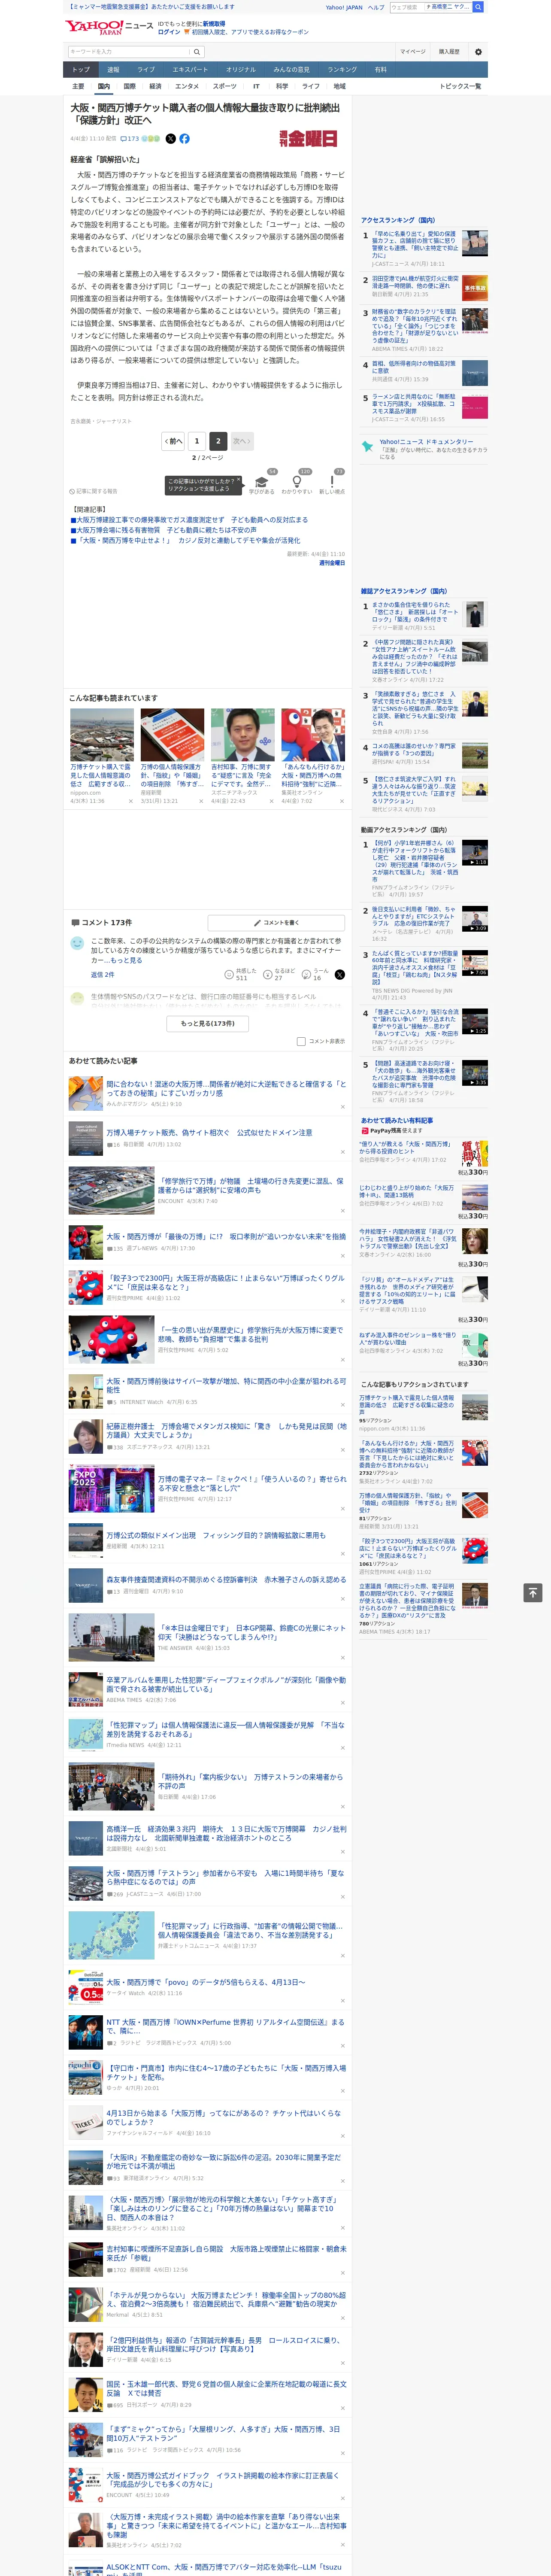Open トピックス一覧 link
Screen dimensions: 551x2576
460,86
